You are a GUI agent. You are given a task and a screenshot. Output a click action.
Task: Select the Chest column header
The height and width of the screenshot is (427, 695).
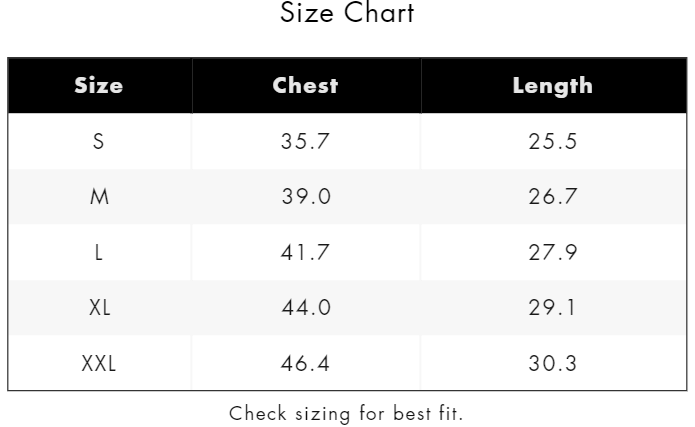(x=305, y=86)
